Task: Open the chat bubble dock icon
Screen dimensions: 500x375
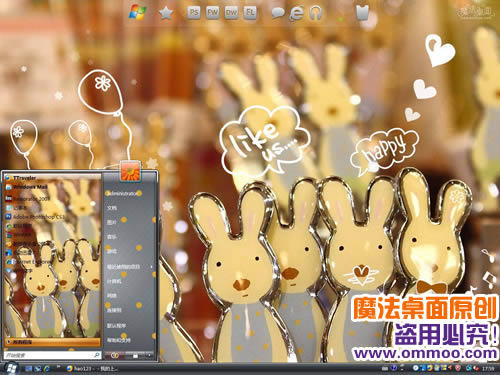Action: point(278,13)
